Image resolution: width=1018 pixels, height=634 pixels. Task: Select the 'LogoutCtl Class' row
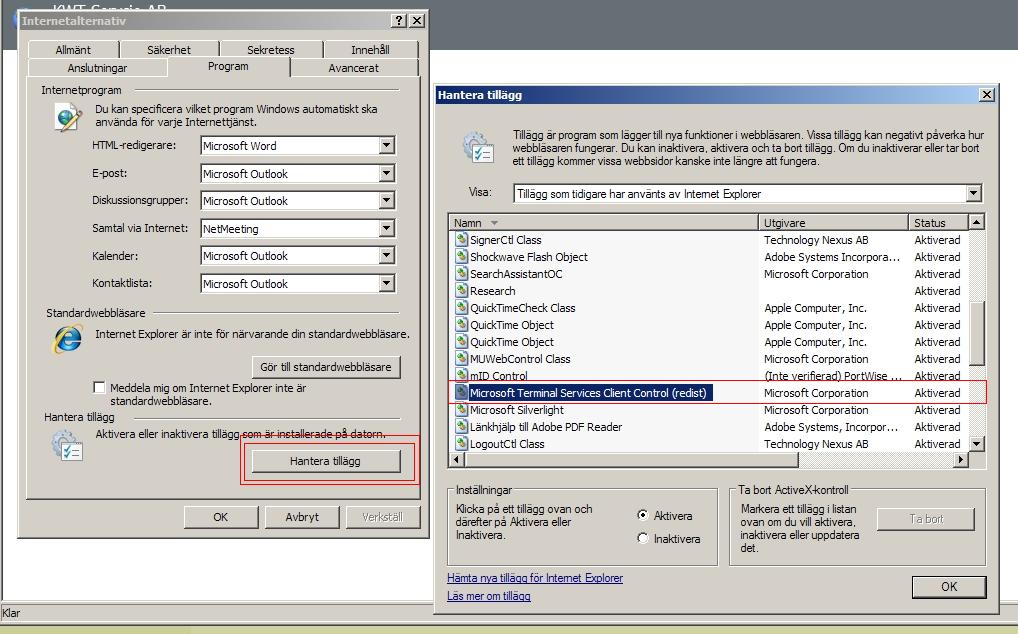(708, 444)
